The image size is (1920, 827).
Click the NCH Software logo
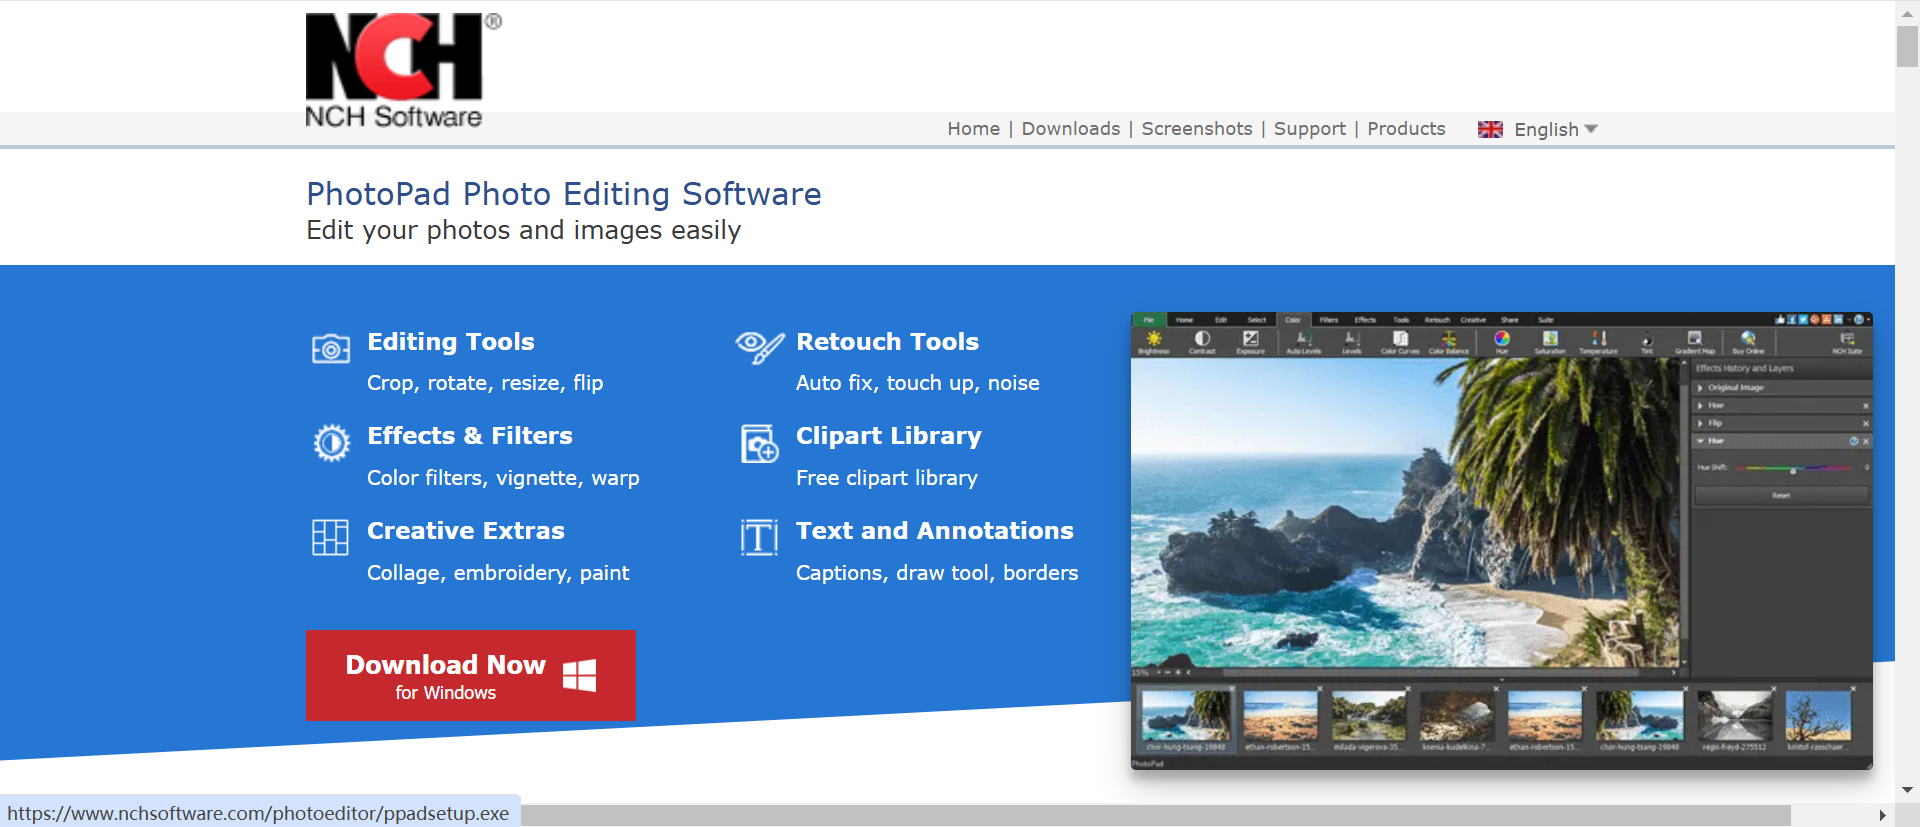click(403, 71)
